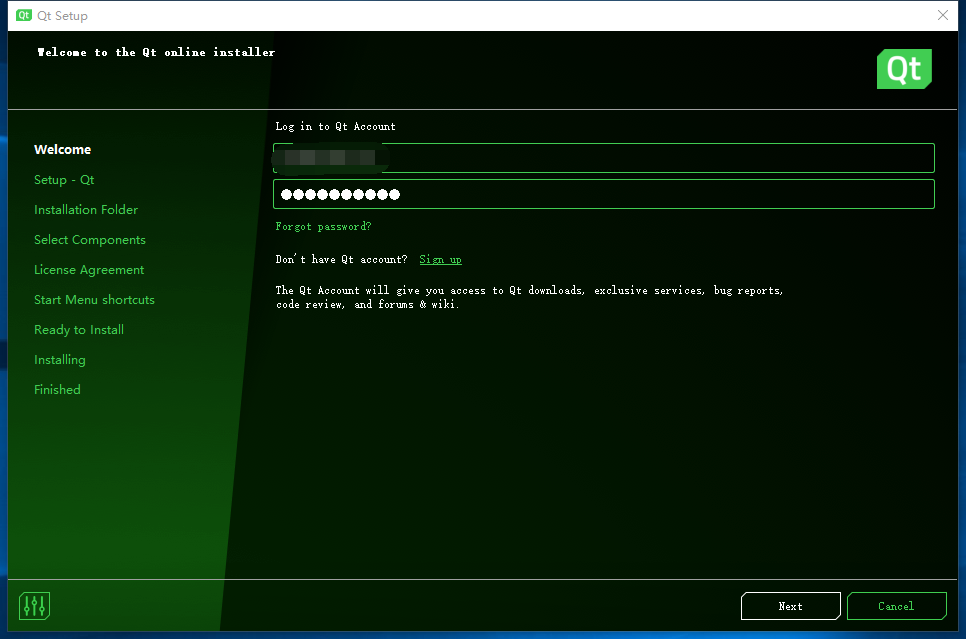Select the Ready to Install step
Viewport: 966px width, 639px height.
point(79,330)
